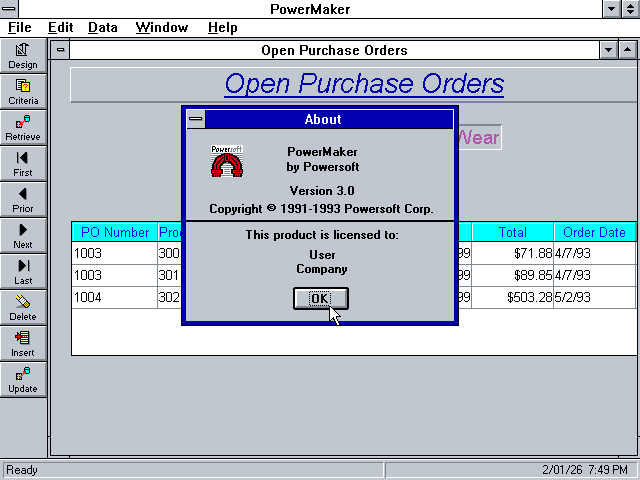Jump to Last record
Image resolution: width=640 pixels, height=480 pixels.
click(x=23, y=271)
